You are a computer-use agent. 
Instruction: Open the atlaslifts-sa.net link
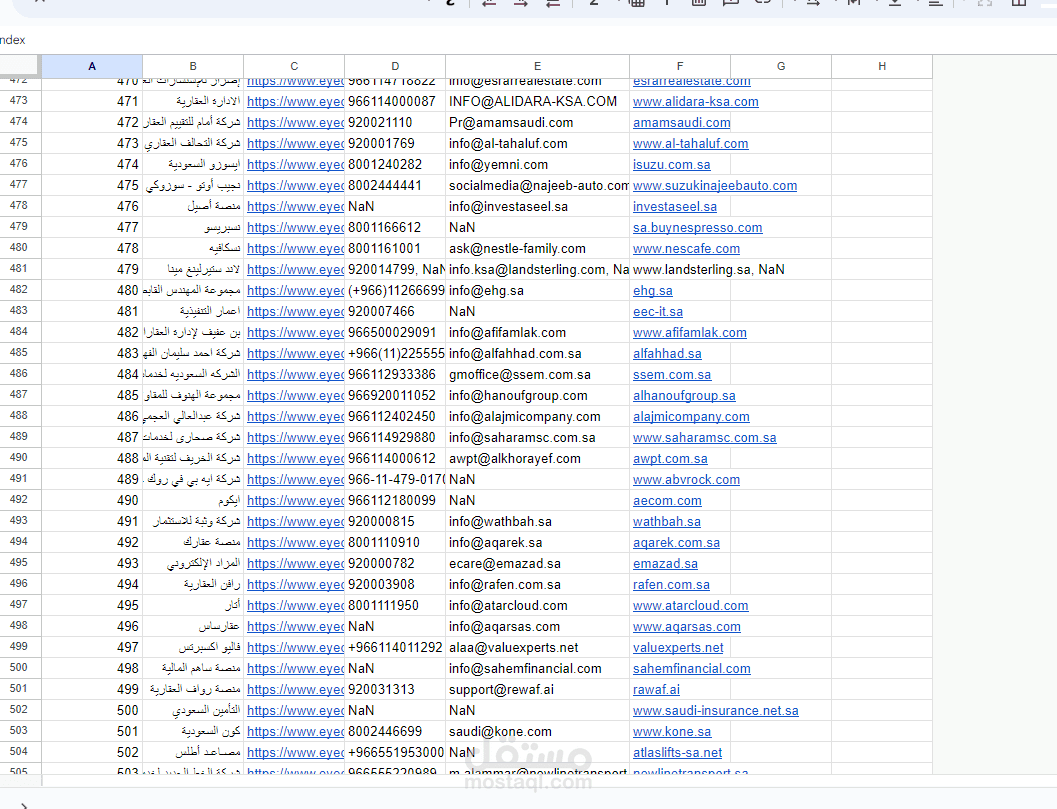pyautogui.click(x=677, y=752)
